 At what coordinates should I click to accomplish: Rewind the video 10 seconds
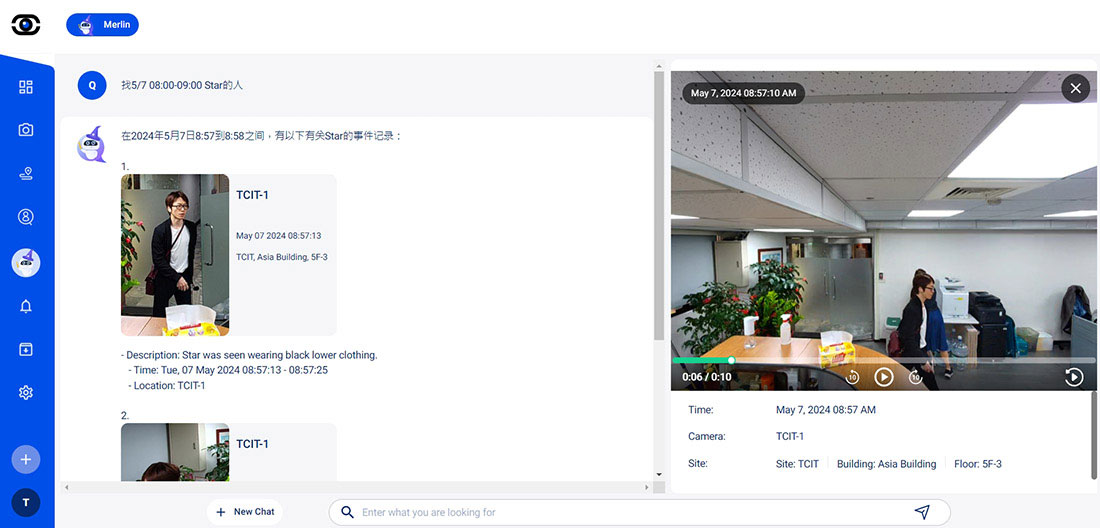[x=852, y=377]
